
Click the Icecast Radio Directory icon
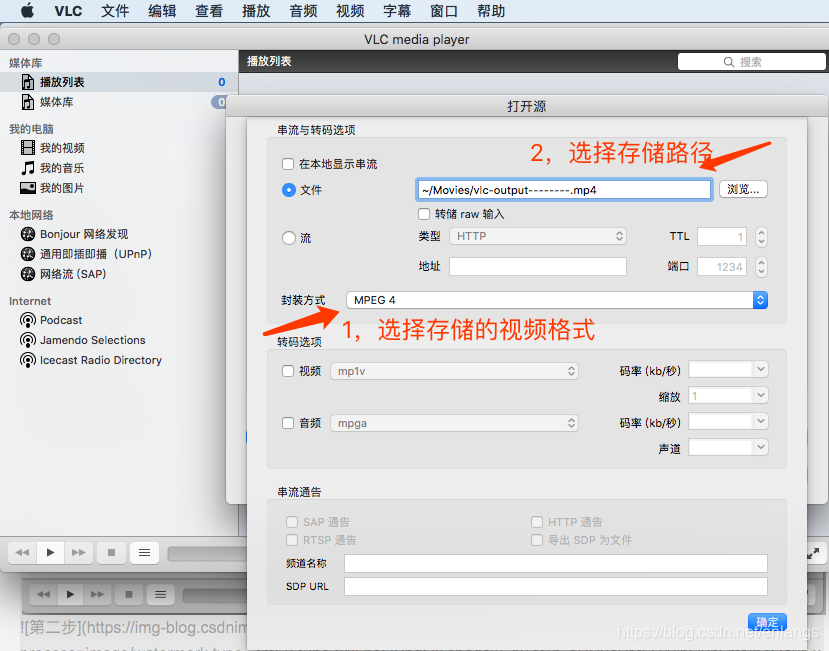27,360
